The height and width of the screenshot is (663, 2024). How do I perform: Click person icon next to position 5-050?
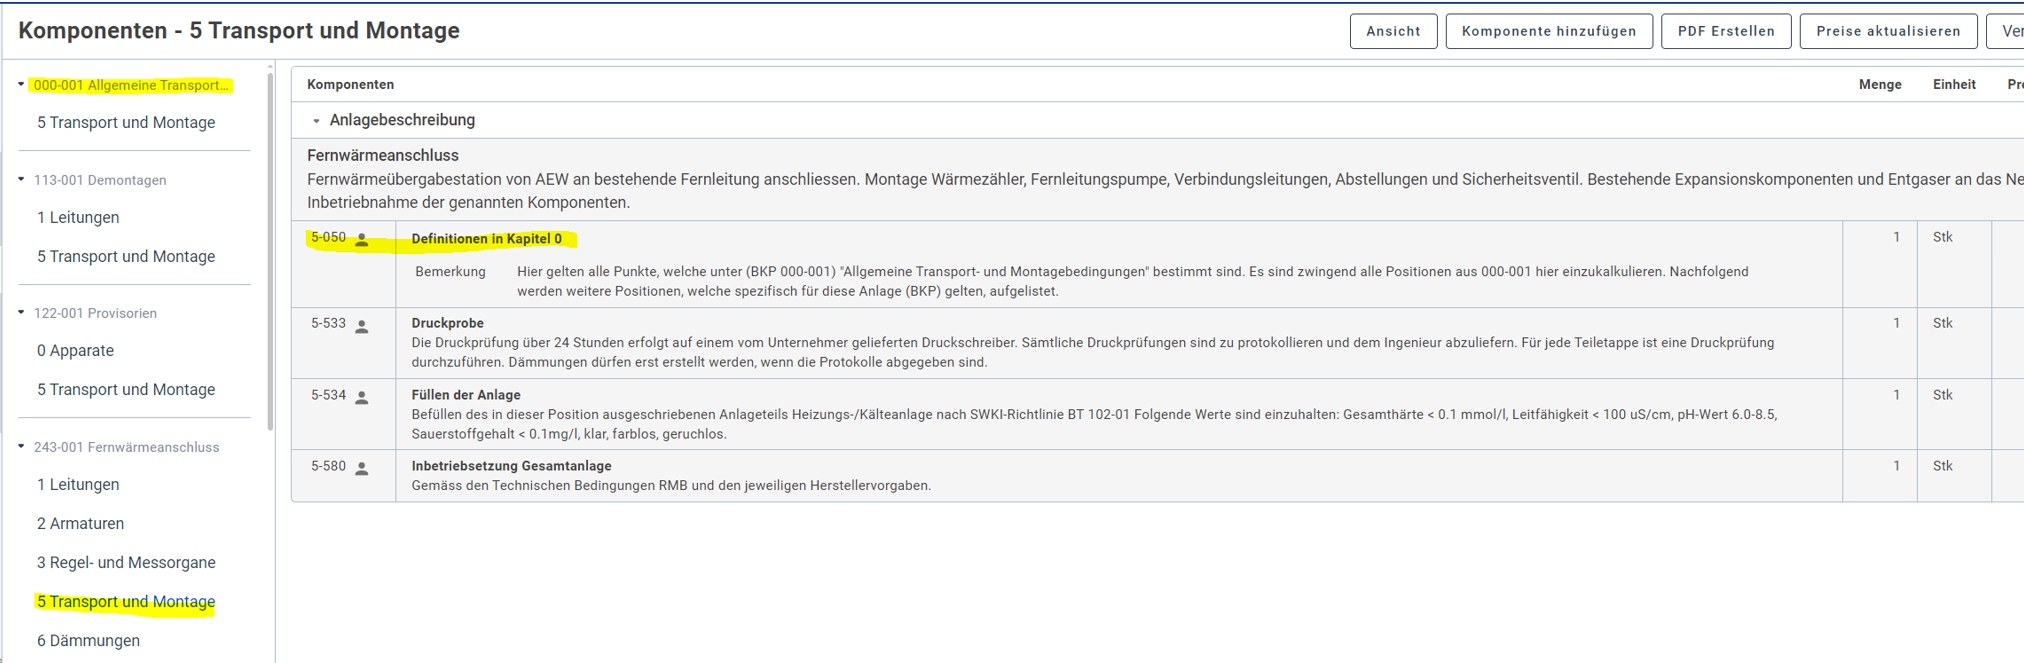click(x=362, y=240)
